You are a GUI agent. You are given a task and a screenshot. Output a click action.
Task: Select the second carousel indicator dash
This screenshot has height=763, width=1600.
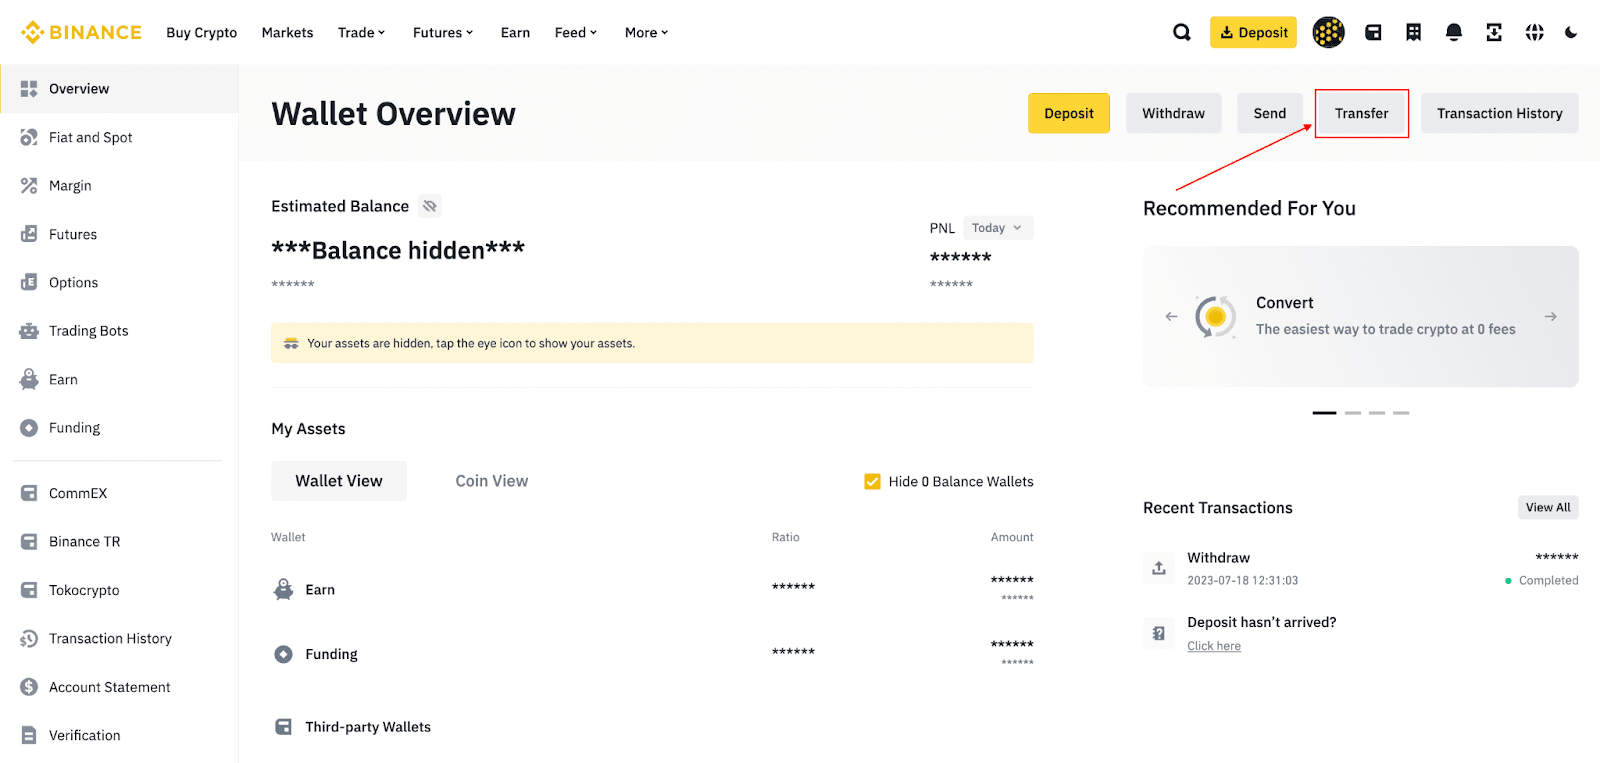coord(1352,413)
